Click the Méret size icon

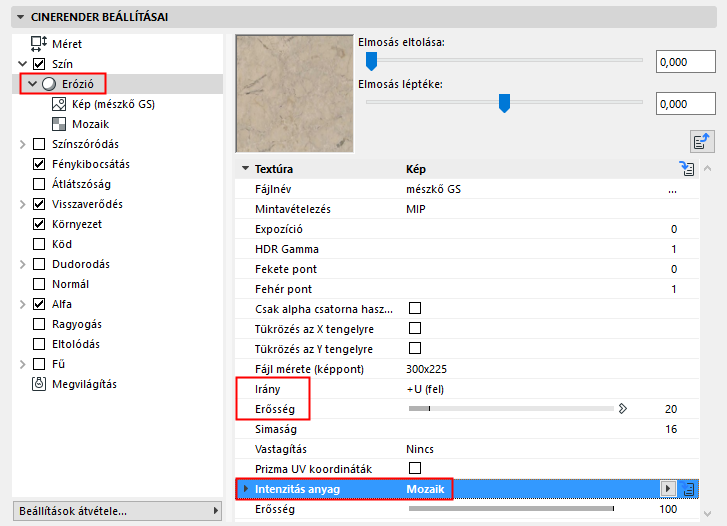click(38, 44)
